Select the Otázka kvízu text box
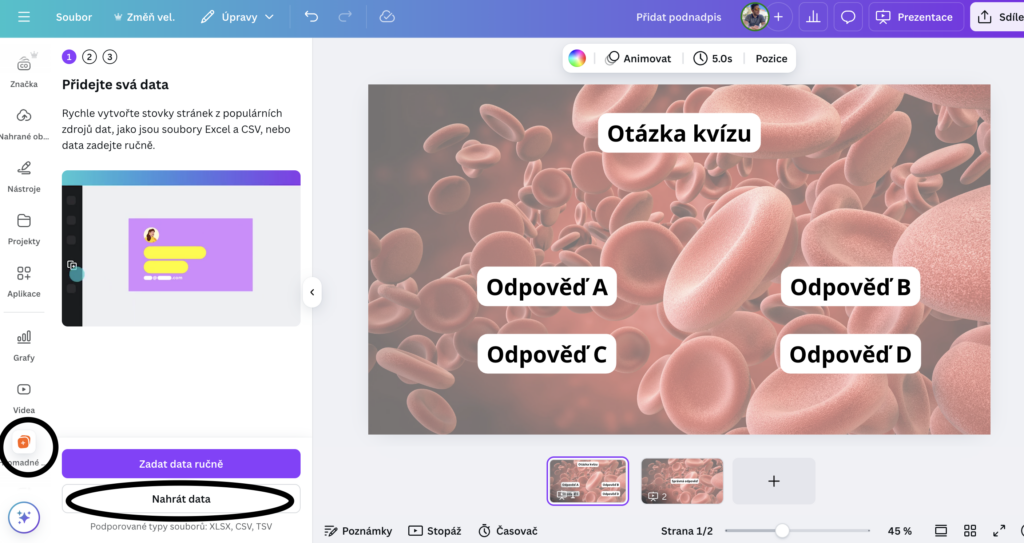 click(679, 133)
